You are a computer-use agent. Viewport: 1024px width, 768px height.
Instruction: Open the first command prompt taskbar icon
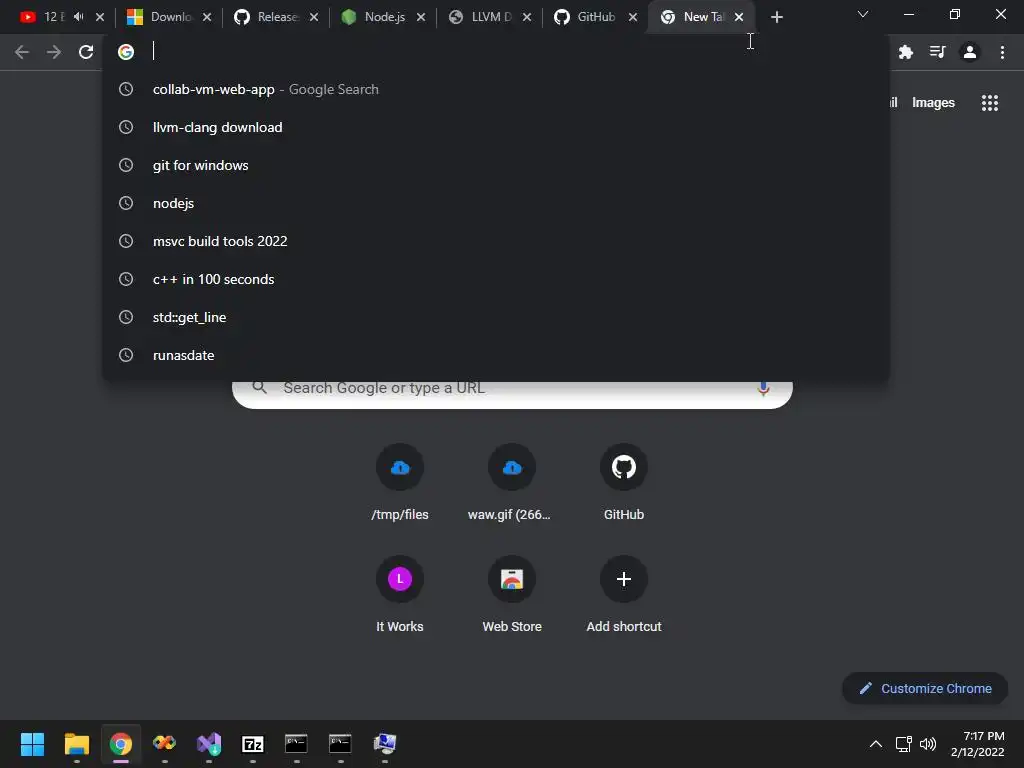coord(296,744)
